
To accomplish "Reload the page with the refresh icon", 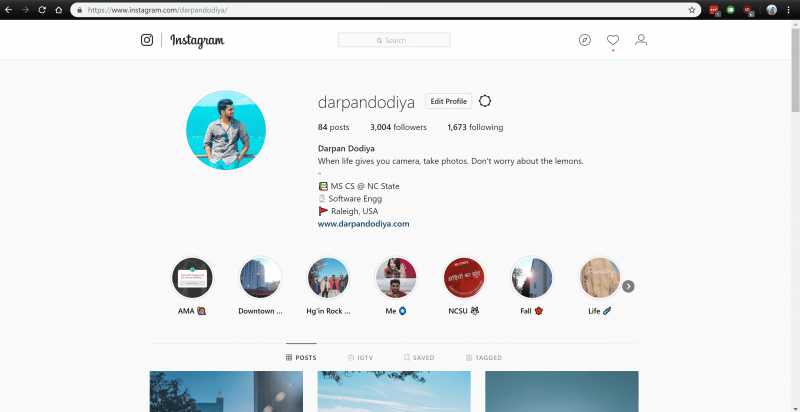I will (x=42, y=10).
